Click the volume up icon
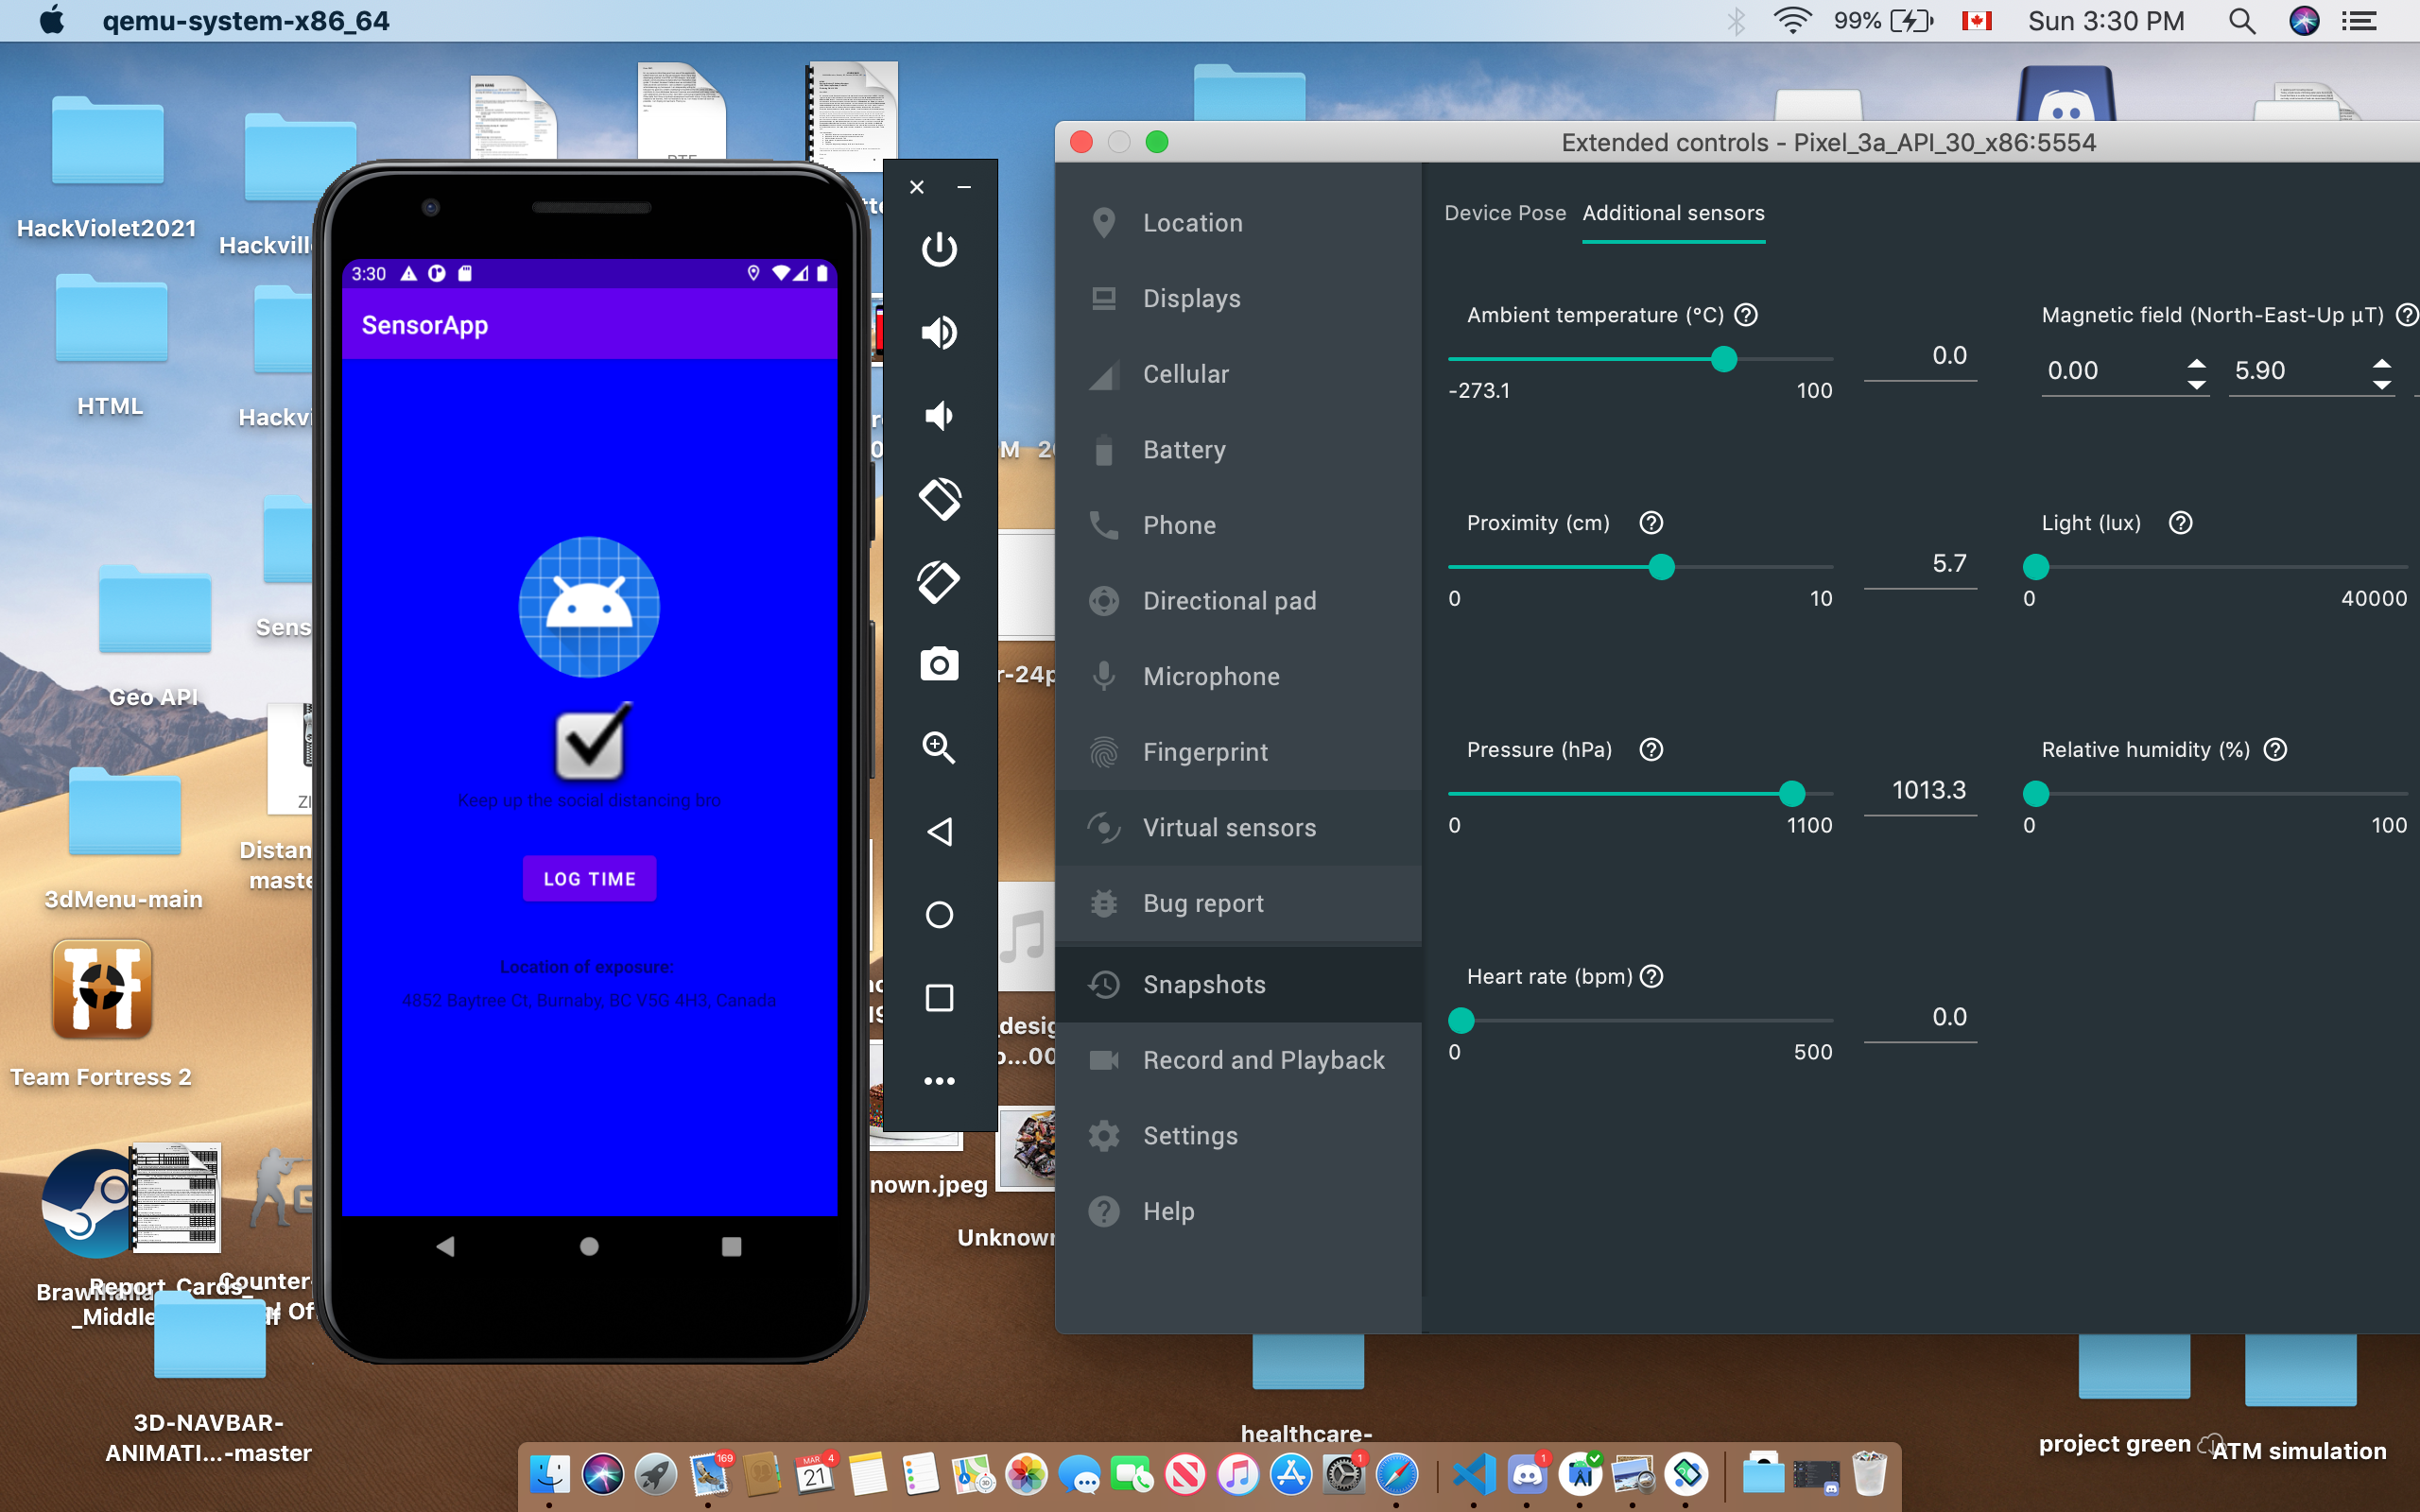Screen dimensions: 2420x1512 [x=938, y=333]
